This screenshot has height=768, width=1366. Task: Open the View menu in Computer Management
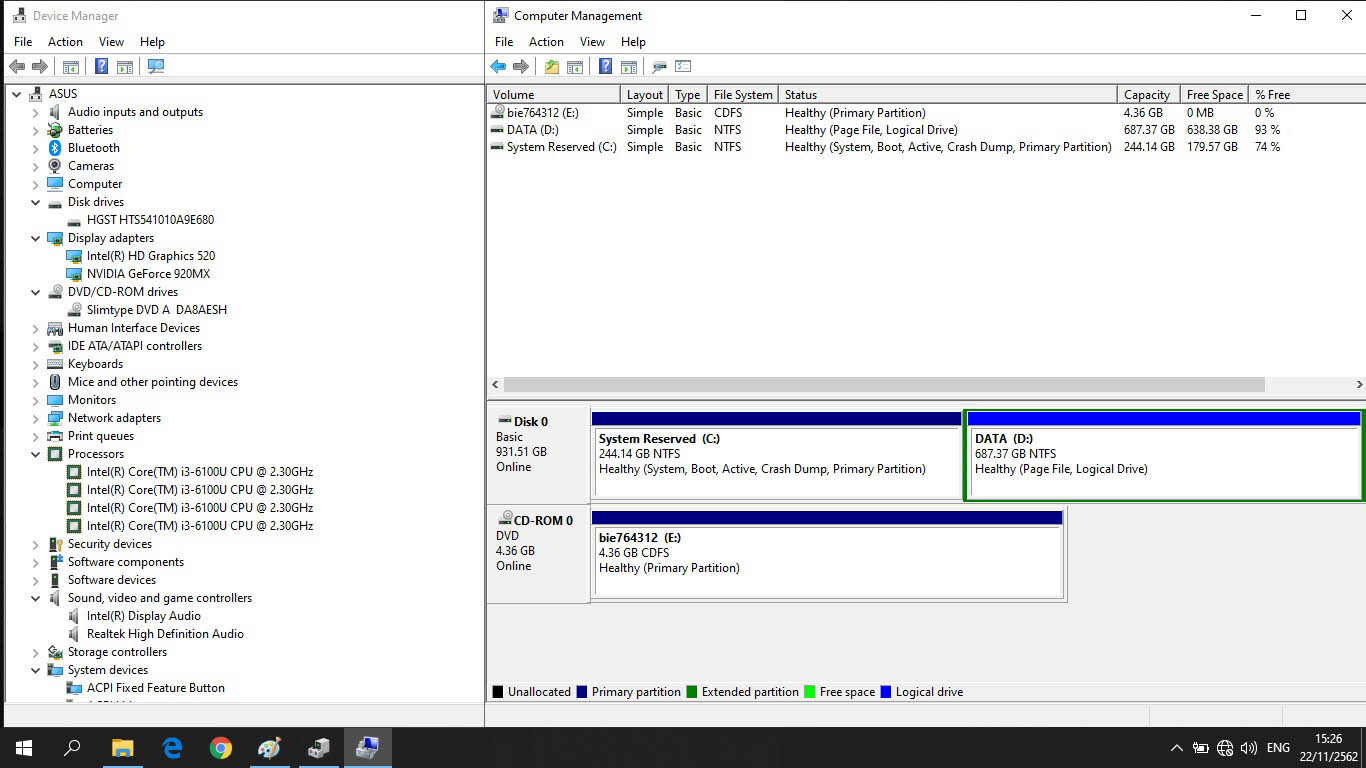point(592,42)
